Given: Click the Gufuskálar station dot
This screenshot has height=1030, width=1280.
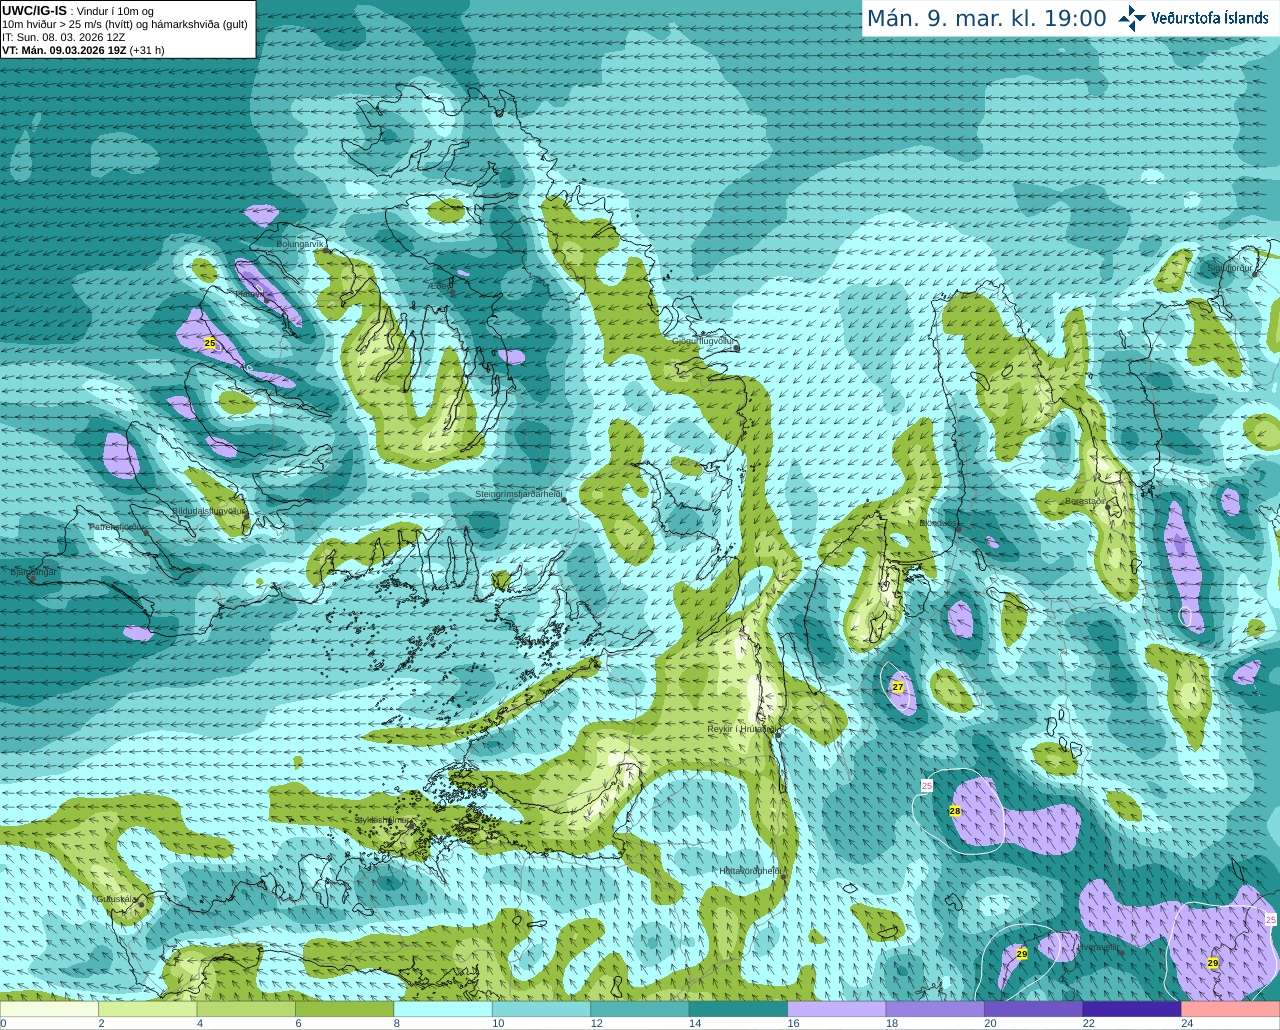Looking at the screenshot, I should (x=141, y=903).
